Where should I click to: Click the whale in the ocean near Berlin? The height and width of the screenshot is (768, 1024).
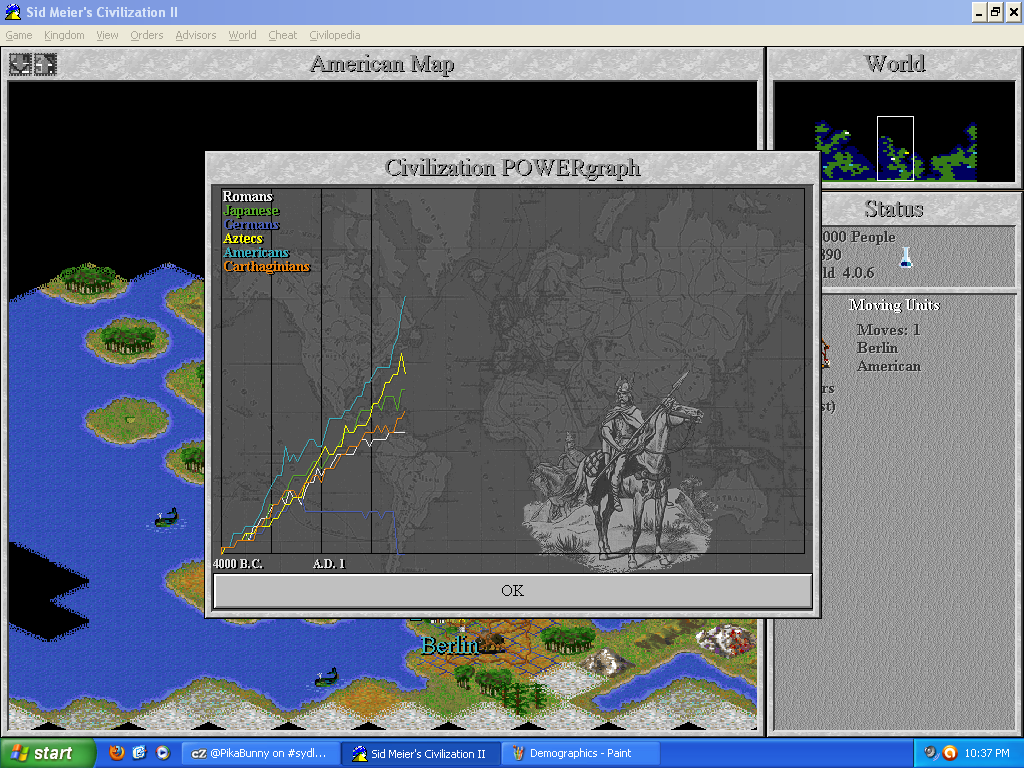[327, 677]
